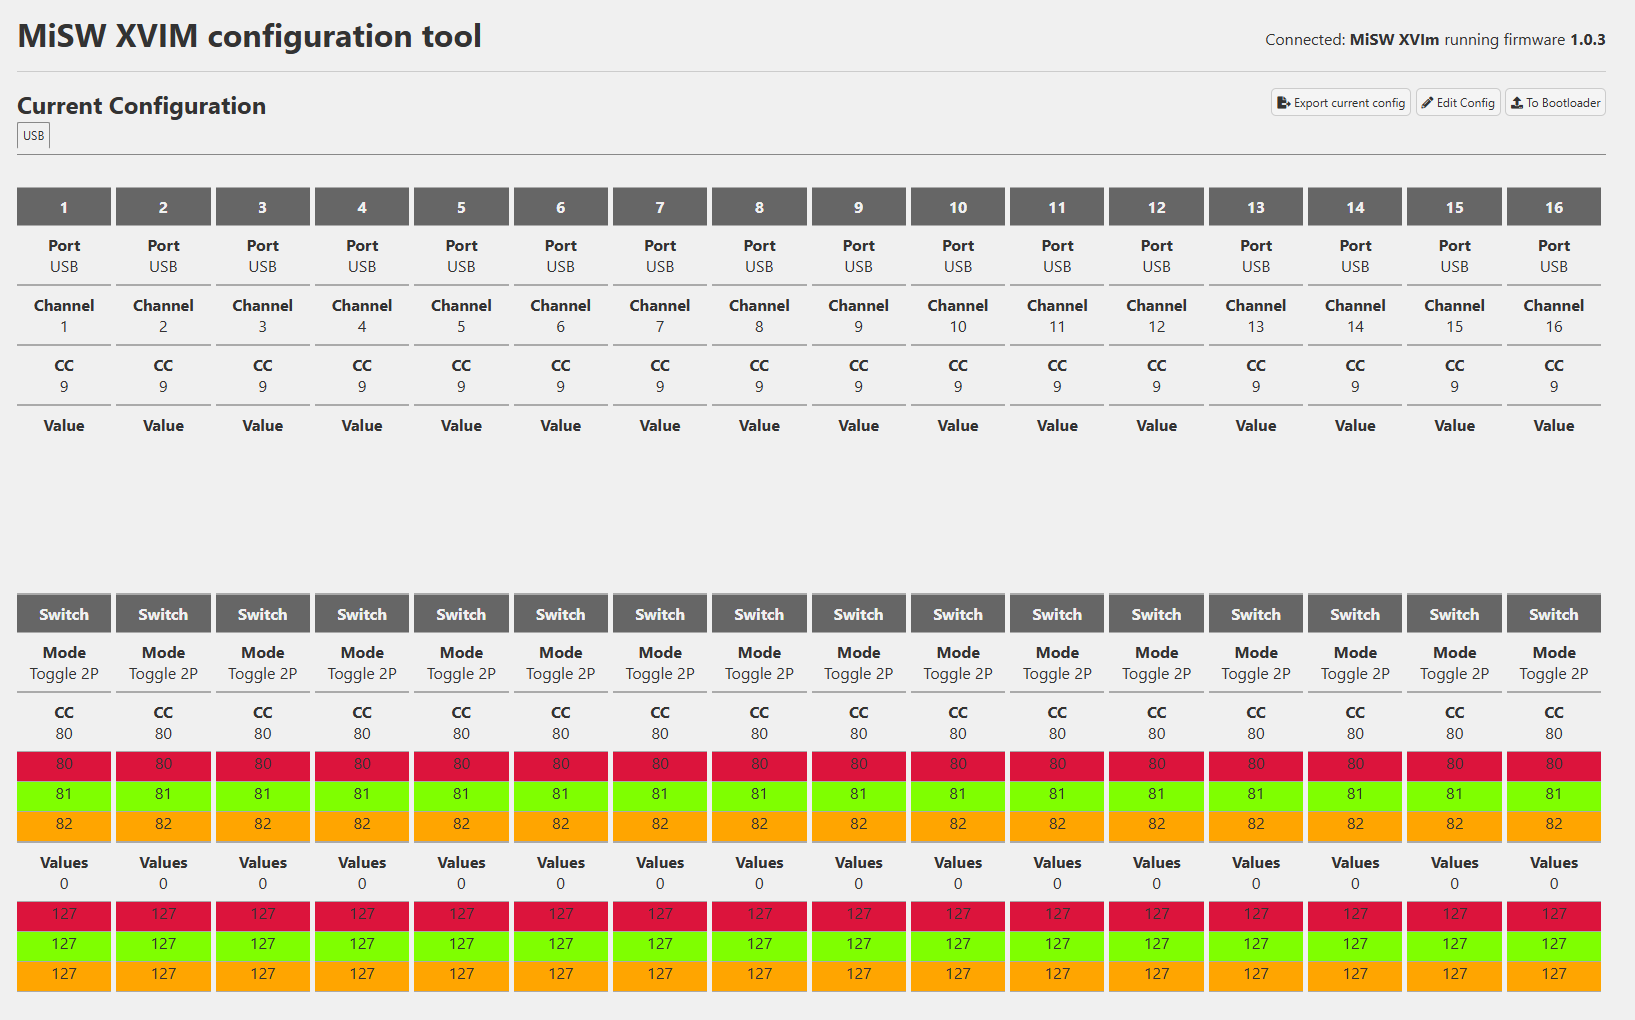Click the Switch header under column 1
The image size is (1635, 1020).
click(64, 614)
